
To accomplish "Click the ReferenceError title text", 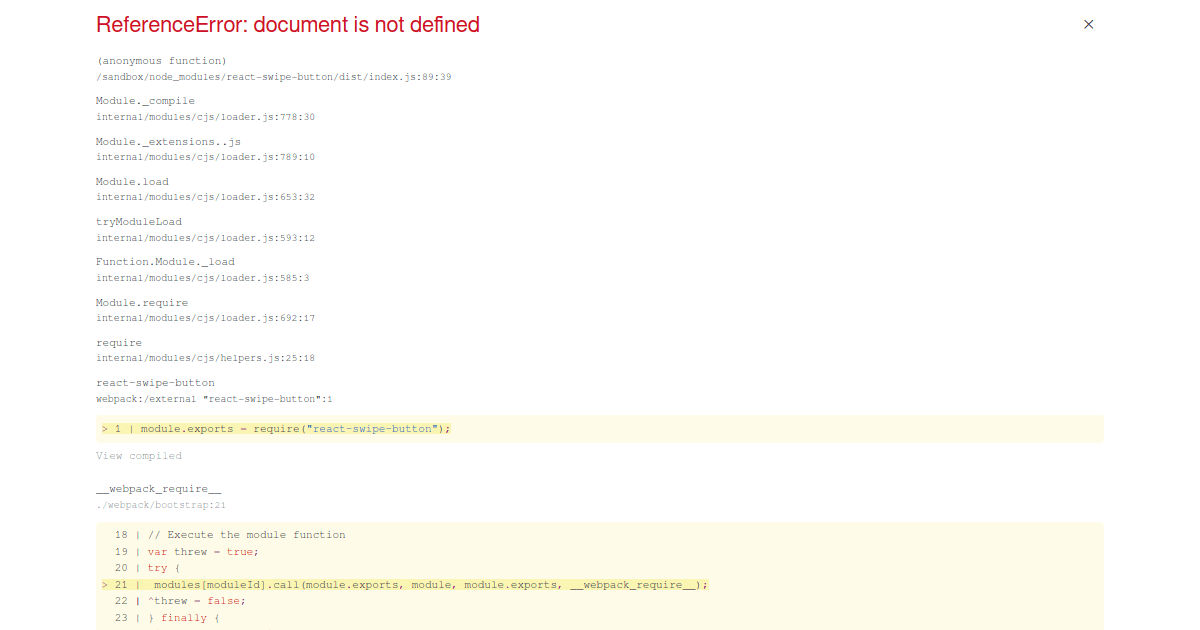I will [x=288, y=24].
